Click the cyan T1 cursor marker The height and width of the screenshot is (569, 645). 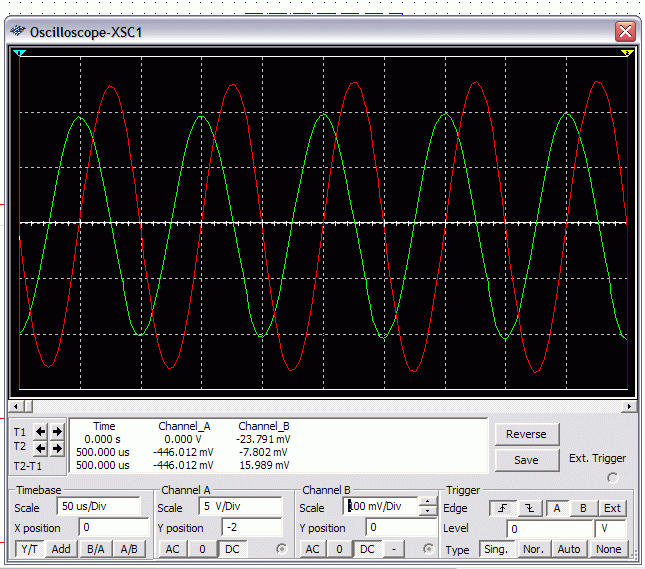[x=19, y=52]
